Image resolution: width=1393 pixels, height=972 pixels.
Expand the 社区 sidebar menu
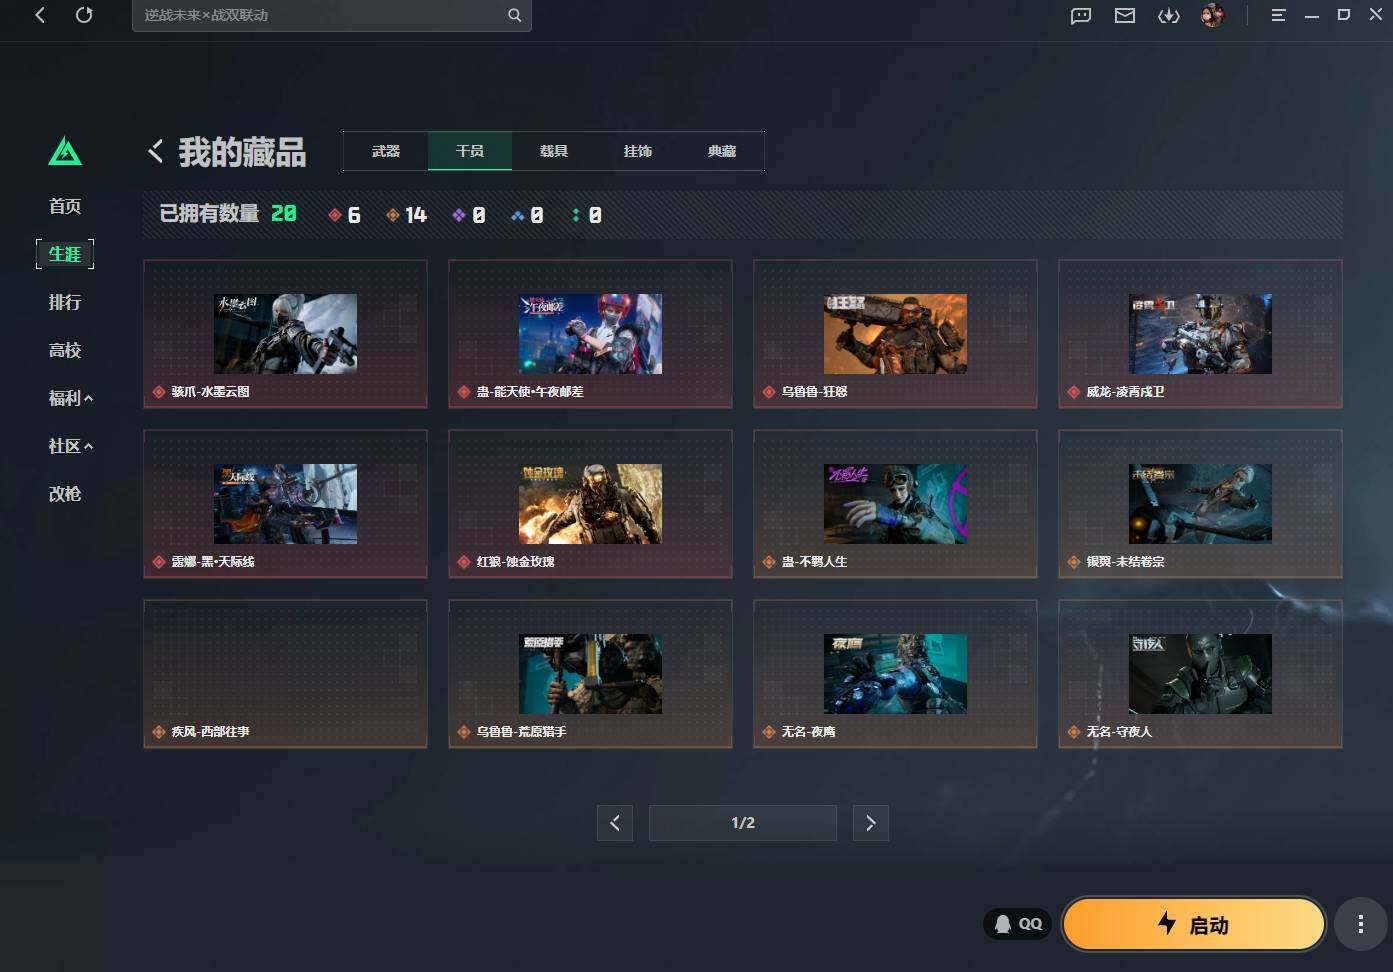point(70,446)
